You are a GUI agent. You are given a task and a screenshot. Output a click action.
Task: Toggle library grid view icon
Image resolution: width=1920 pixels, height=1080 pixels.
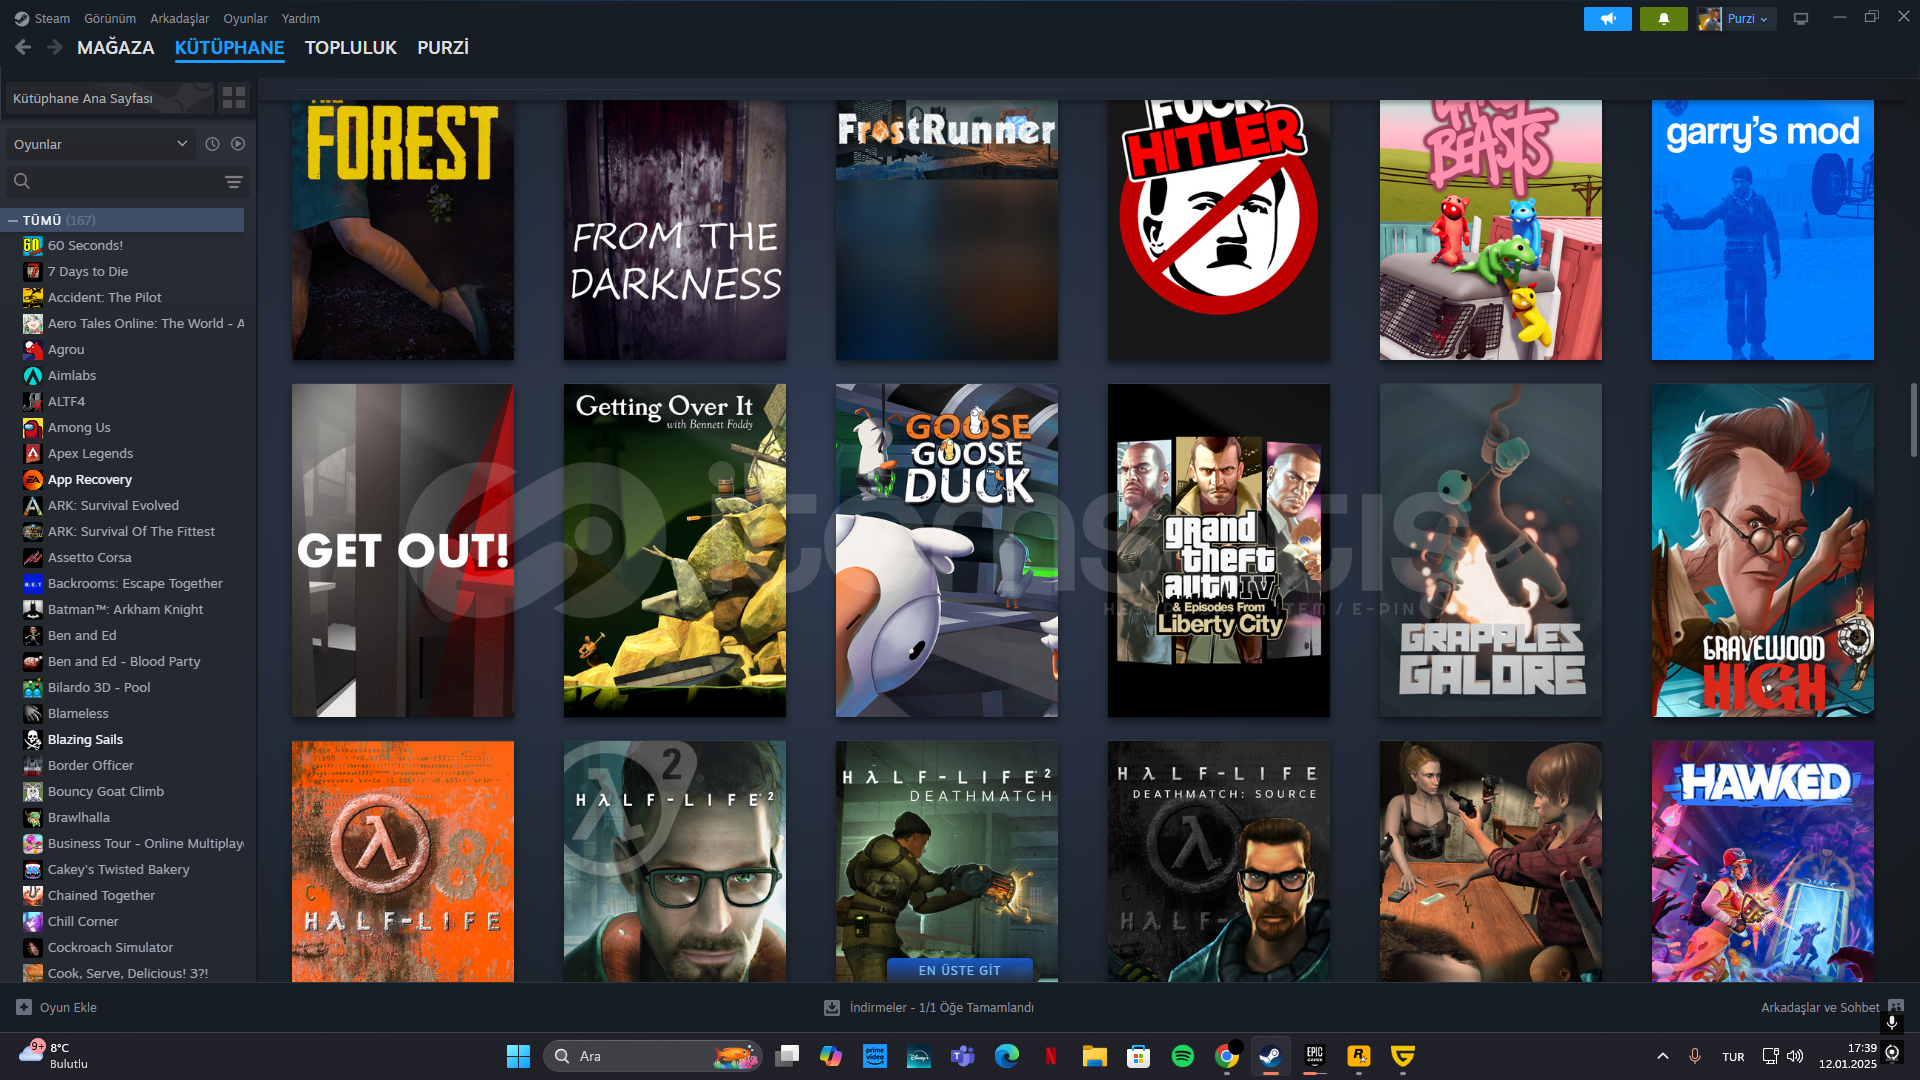(x=234, y=97)
